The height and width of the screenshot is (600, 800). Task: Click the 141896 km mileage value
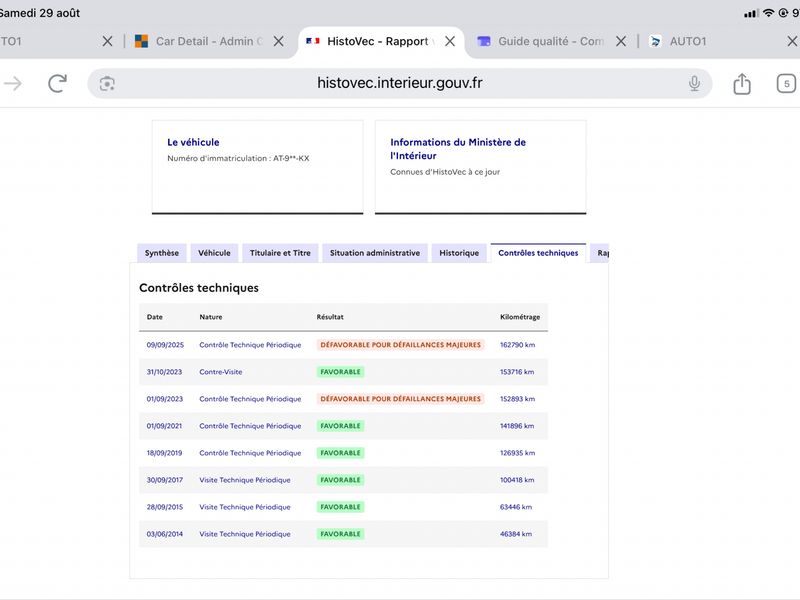tap(517, 426)
